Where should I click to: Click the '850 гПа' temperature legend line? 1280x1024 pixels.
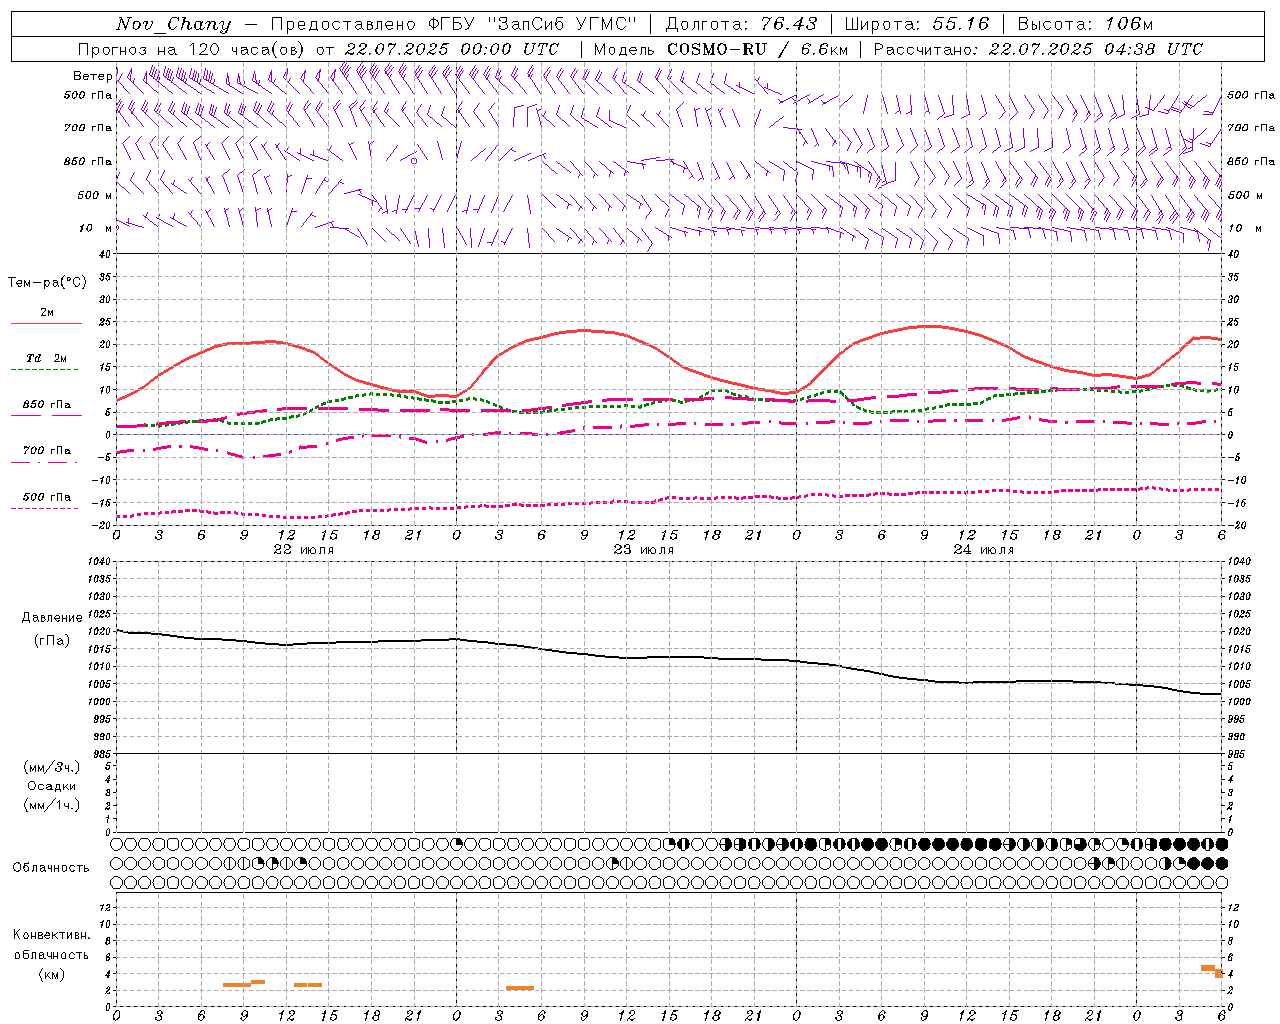[x=44, y=416]
